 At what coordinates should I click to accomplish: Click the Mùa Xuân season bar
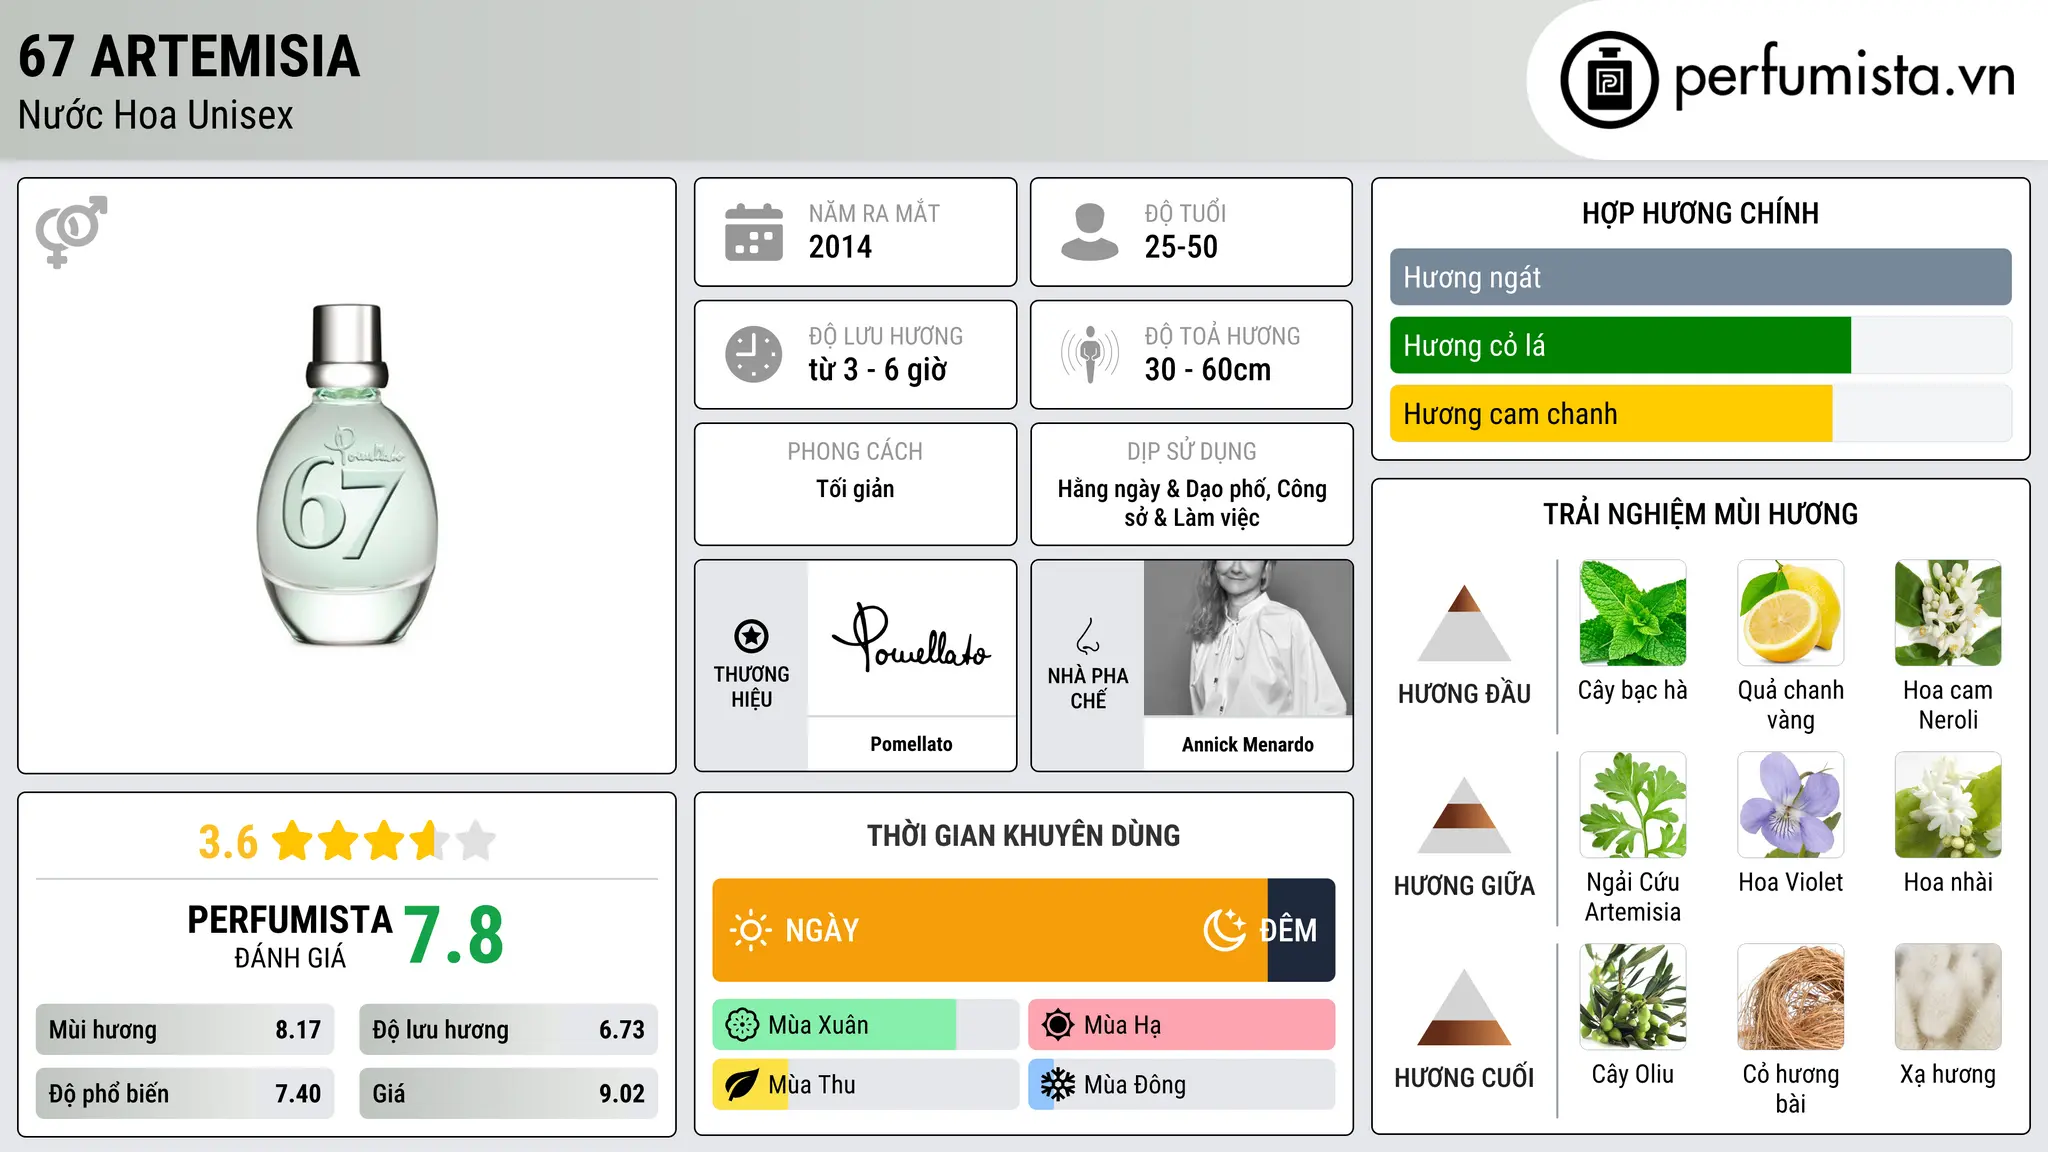866,1025
